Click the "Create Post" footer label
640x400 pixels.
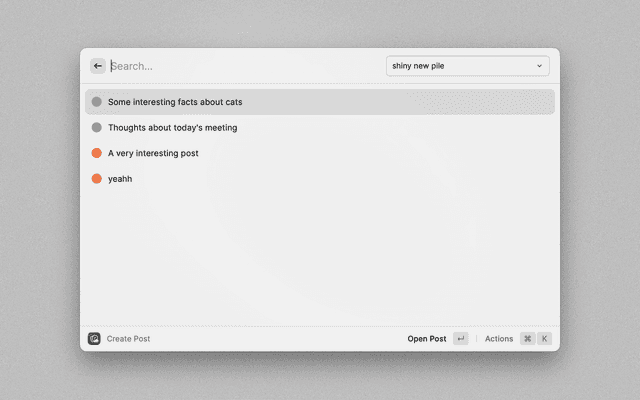point(128,339)
